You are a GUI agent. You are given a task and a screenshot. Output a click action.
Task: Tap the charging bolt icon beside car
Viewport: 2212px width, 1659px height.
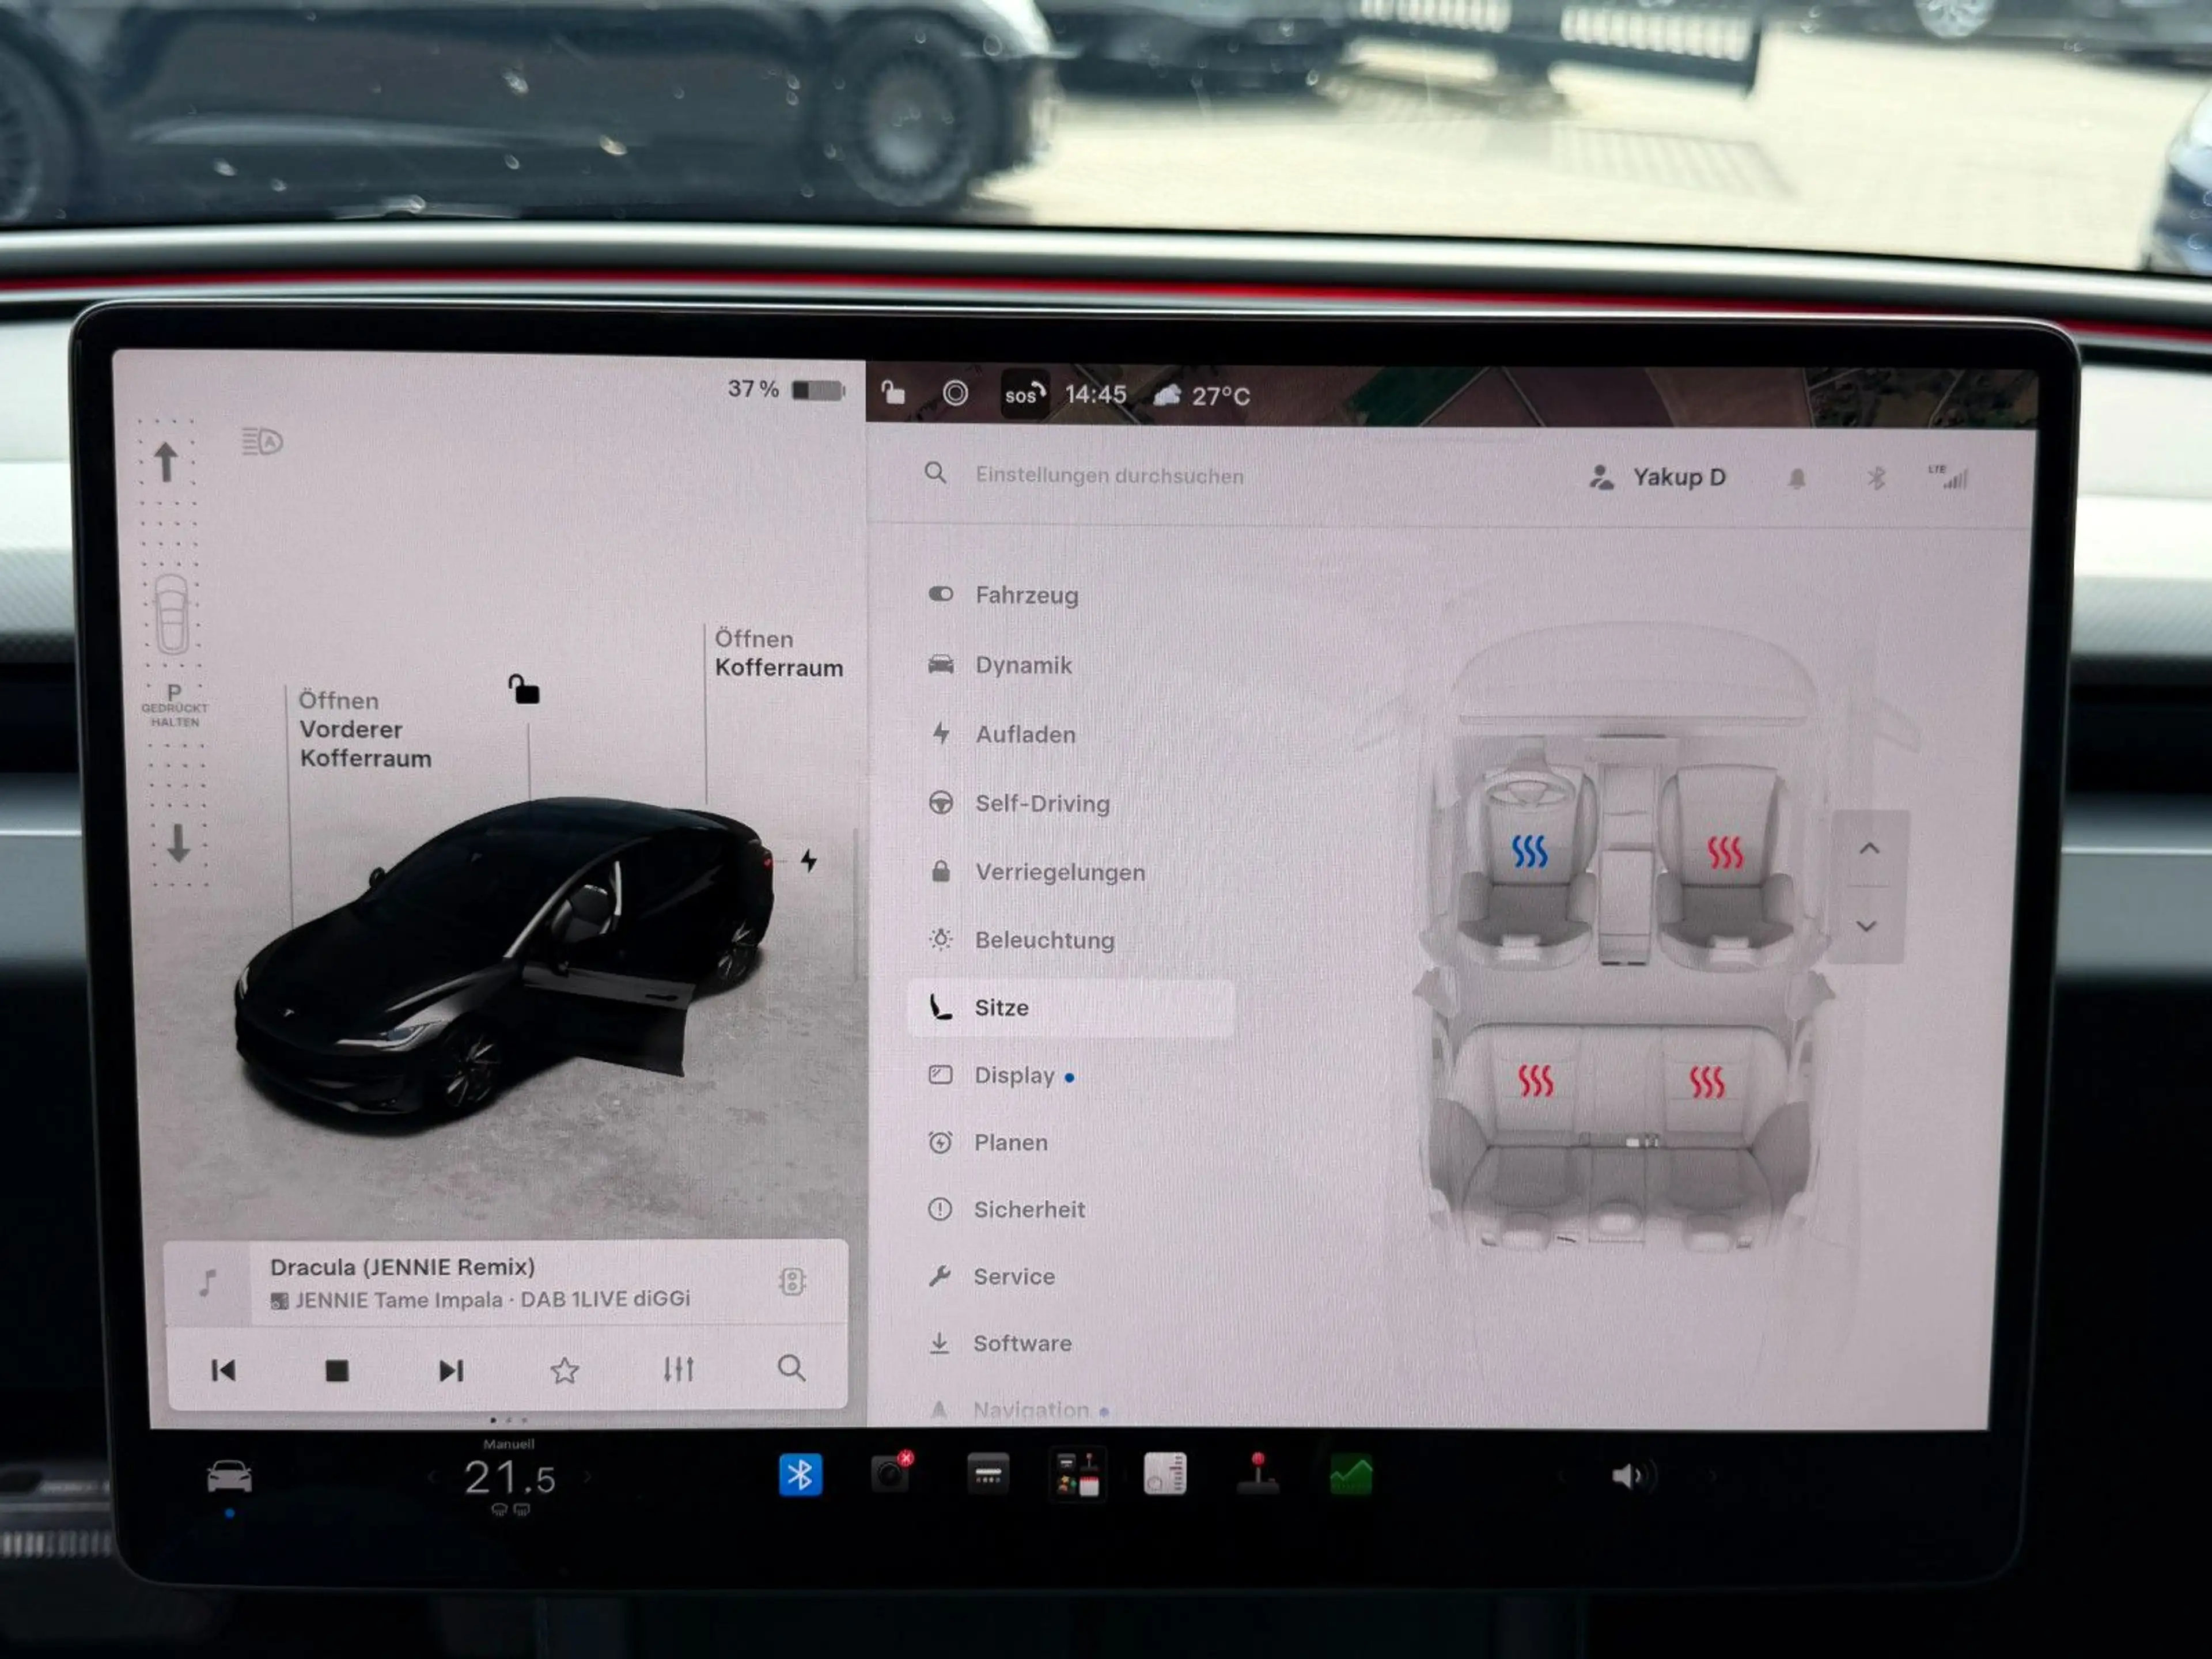(x=808, y=860)
